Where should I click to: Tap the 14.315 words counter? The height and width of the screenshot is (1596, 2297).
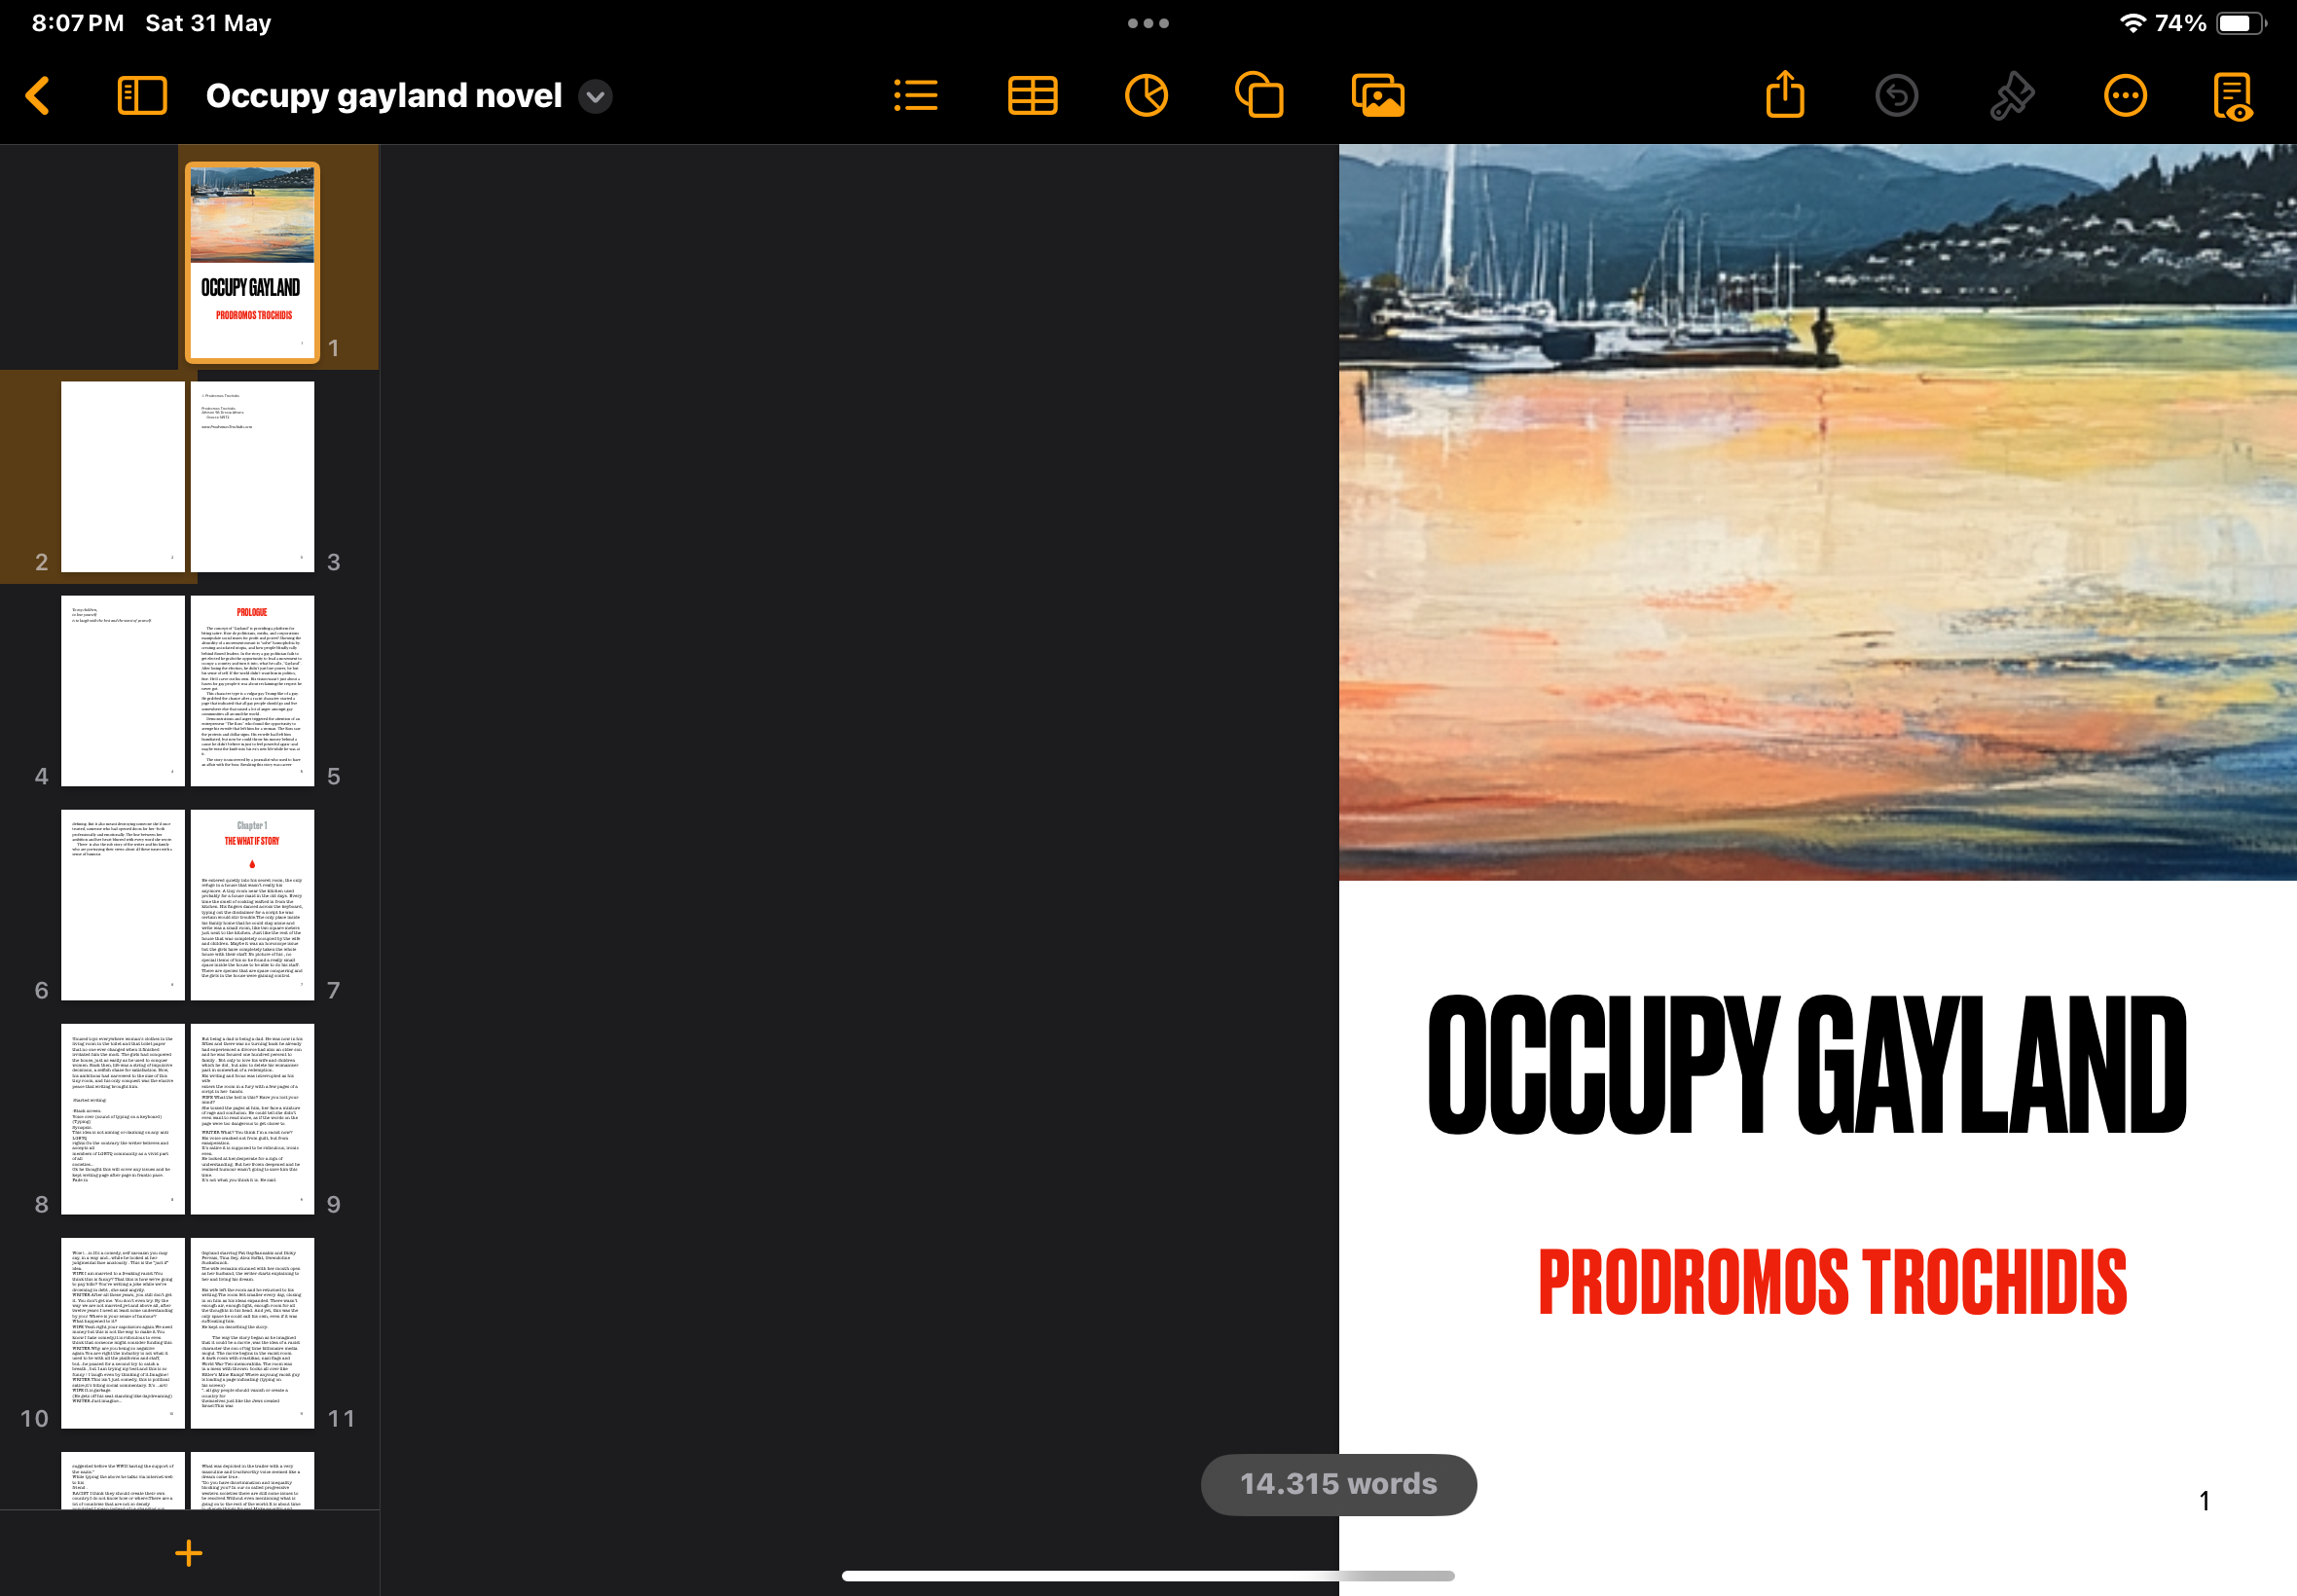tap(1338, 1484)
